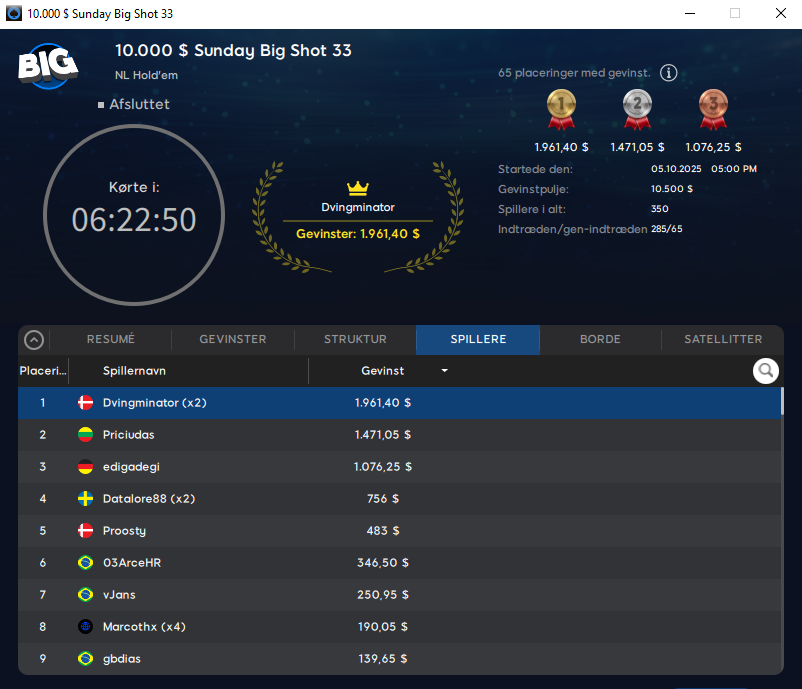Open the player search magnifier icon

766,371
